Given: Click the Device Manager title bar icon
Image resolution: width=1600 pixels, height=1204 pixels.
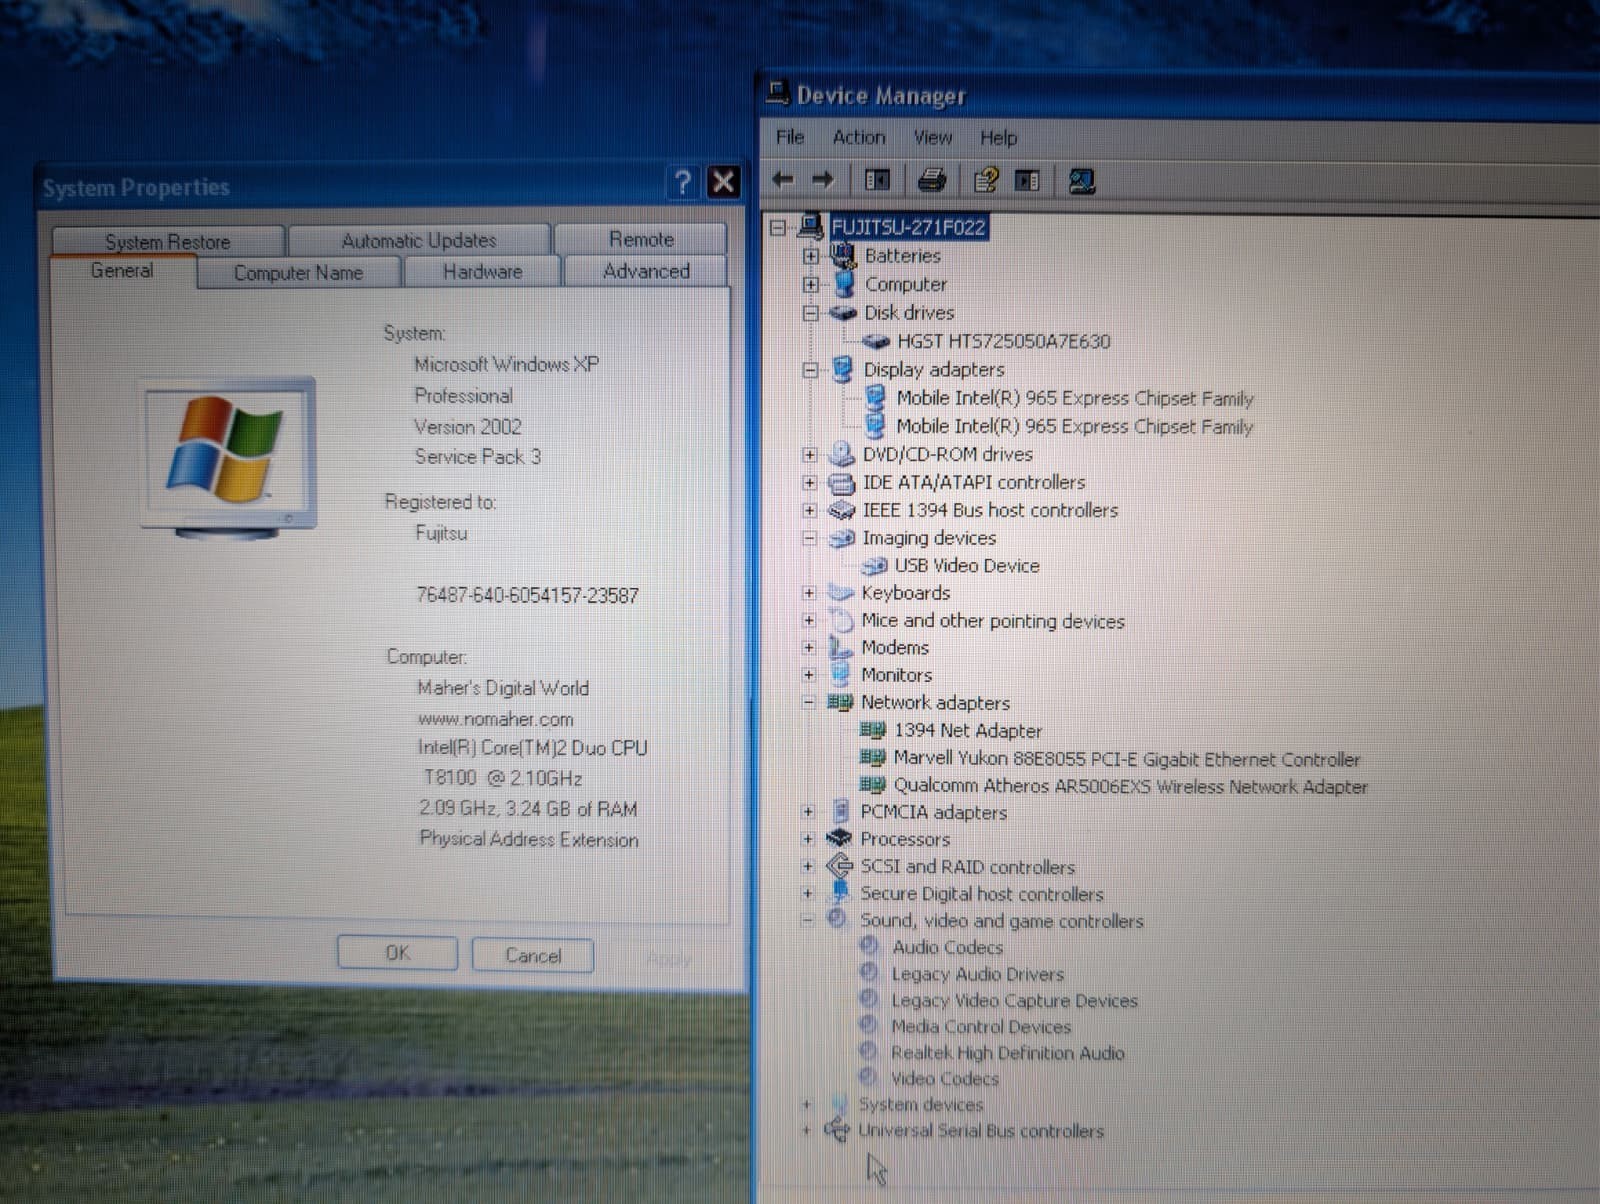Looking at the screenshot, I should pyautogui.click(x=777, y=93).
